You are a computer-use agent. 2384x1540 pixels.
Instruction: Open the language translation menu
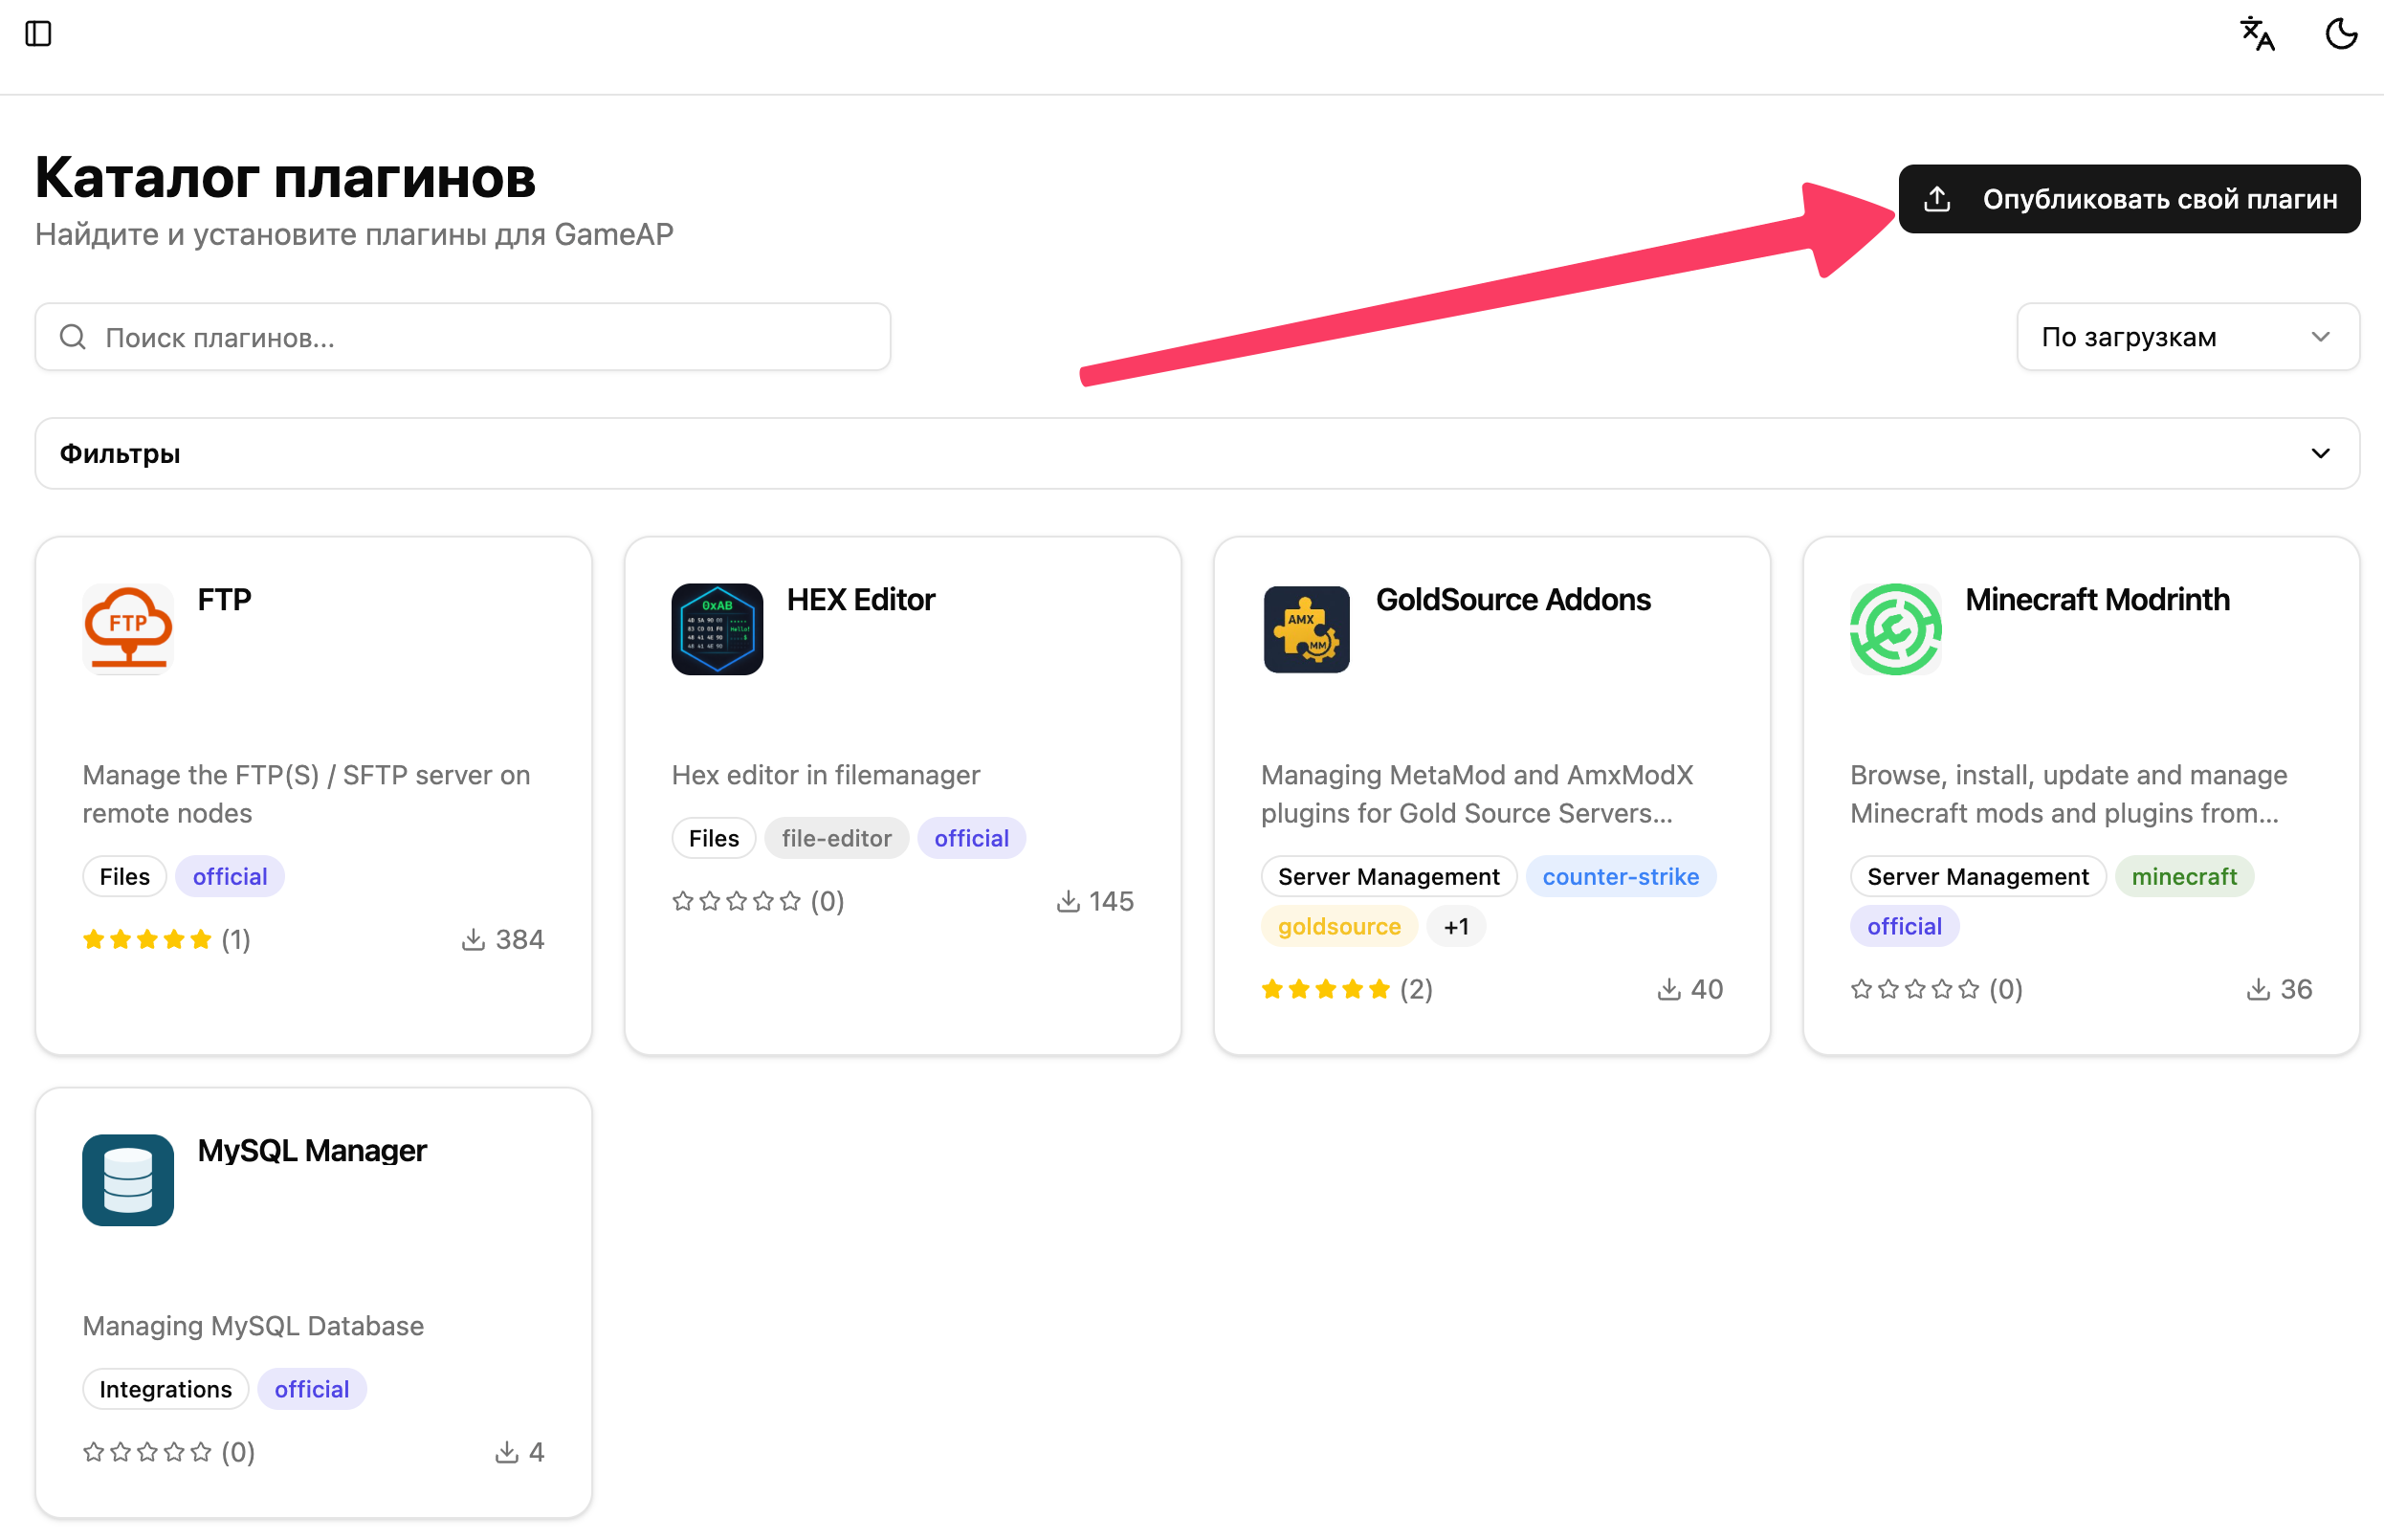pyautogui.click(x=2256, y=34)
